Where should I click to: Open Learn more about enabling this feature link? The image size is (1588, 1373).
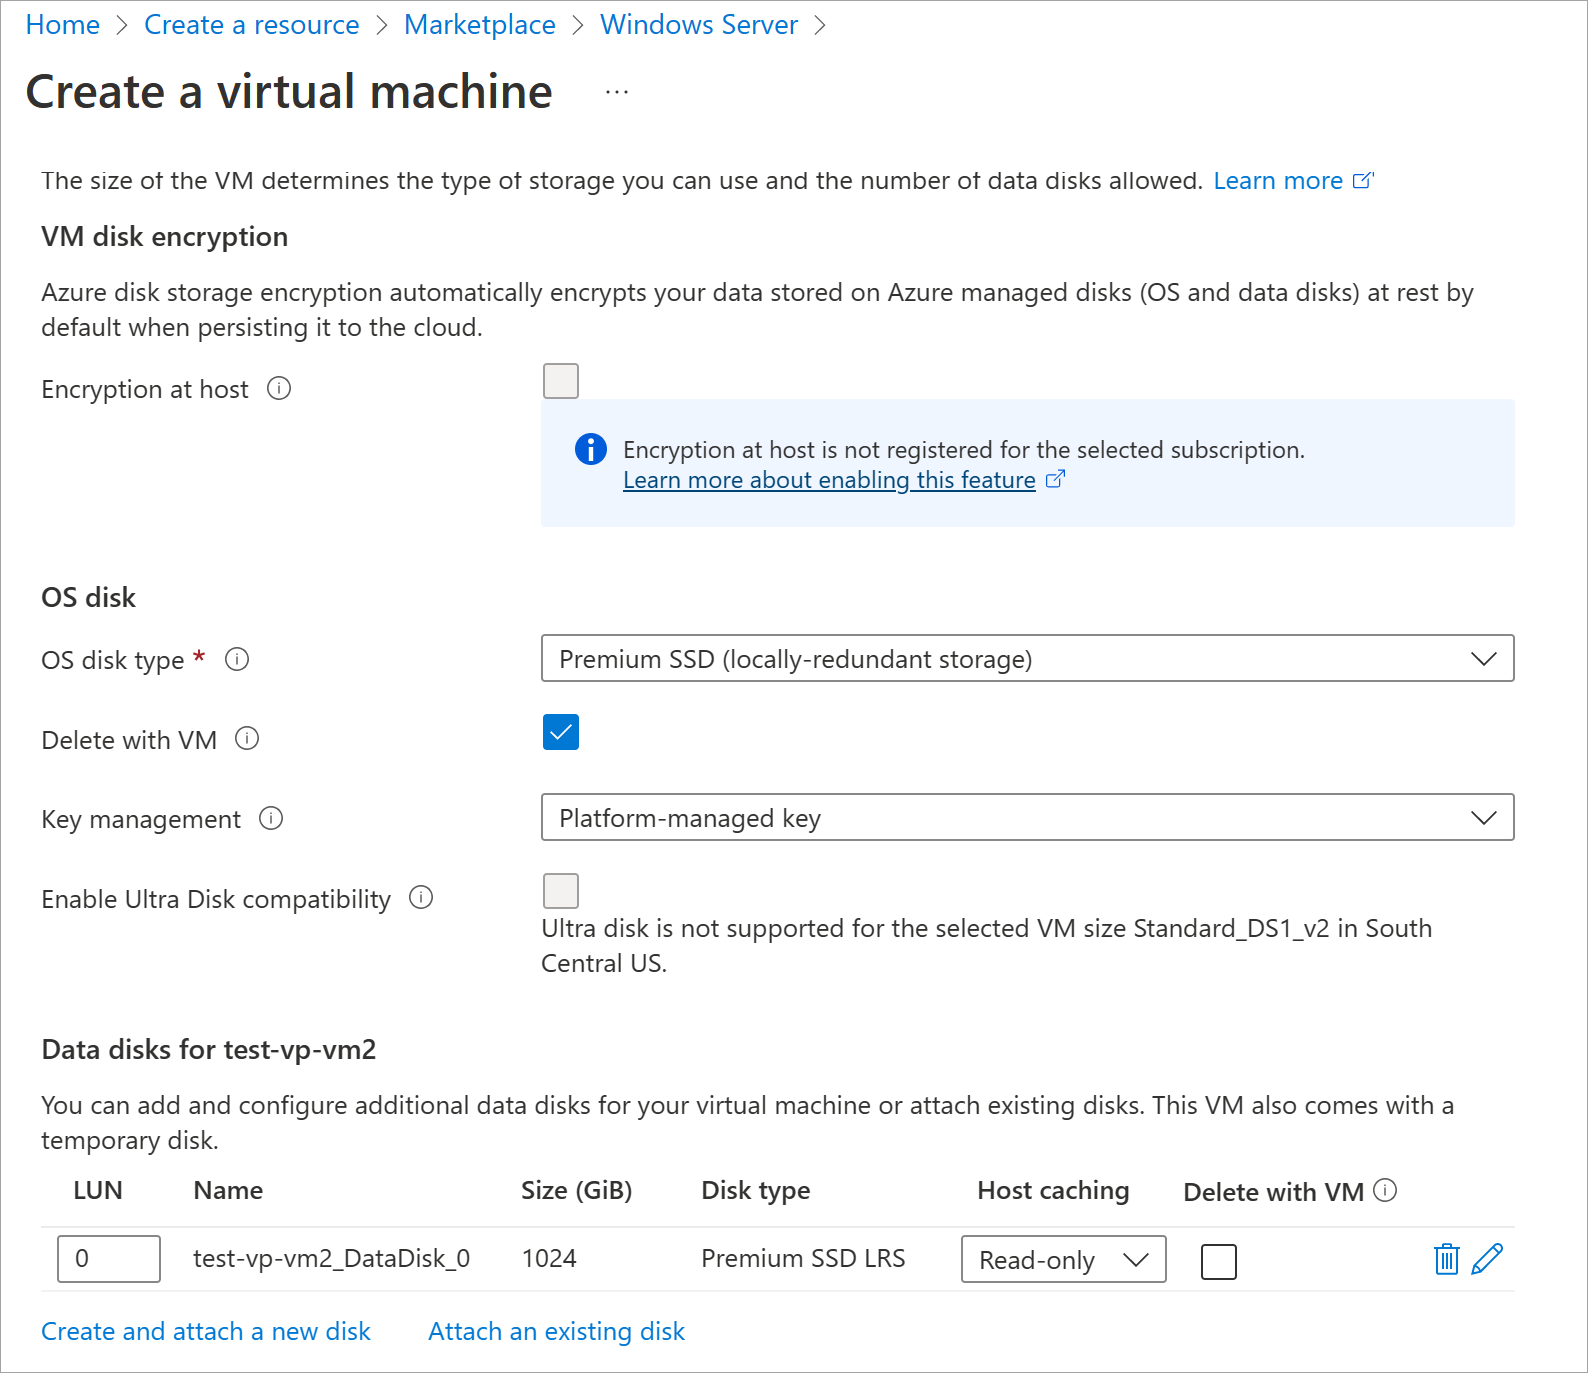[x=829, y=480]
